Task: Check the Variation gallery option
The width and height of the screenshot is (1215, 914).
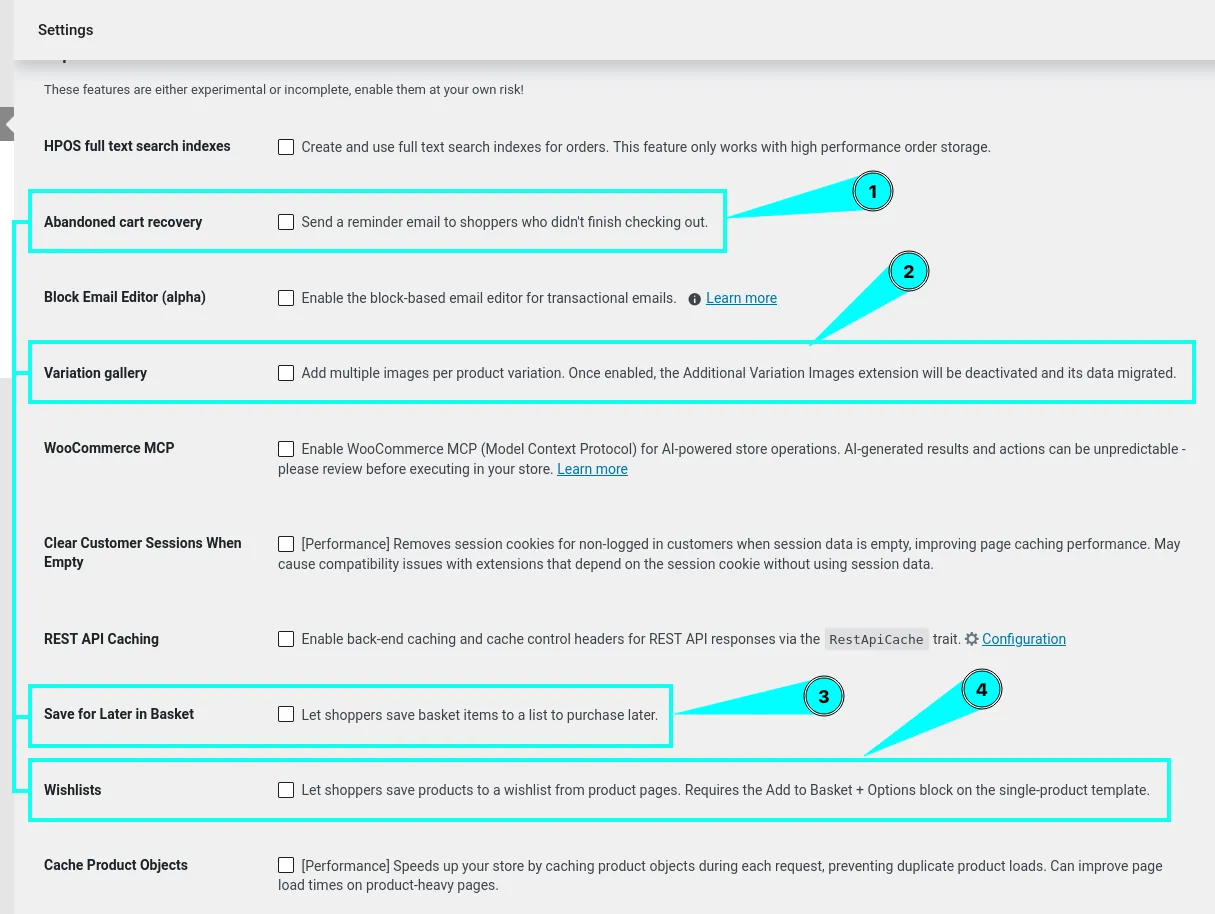Action: 286,373
